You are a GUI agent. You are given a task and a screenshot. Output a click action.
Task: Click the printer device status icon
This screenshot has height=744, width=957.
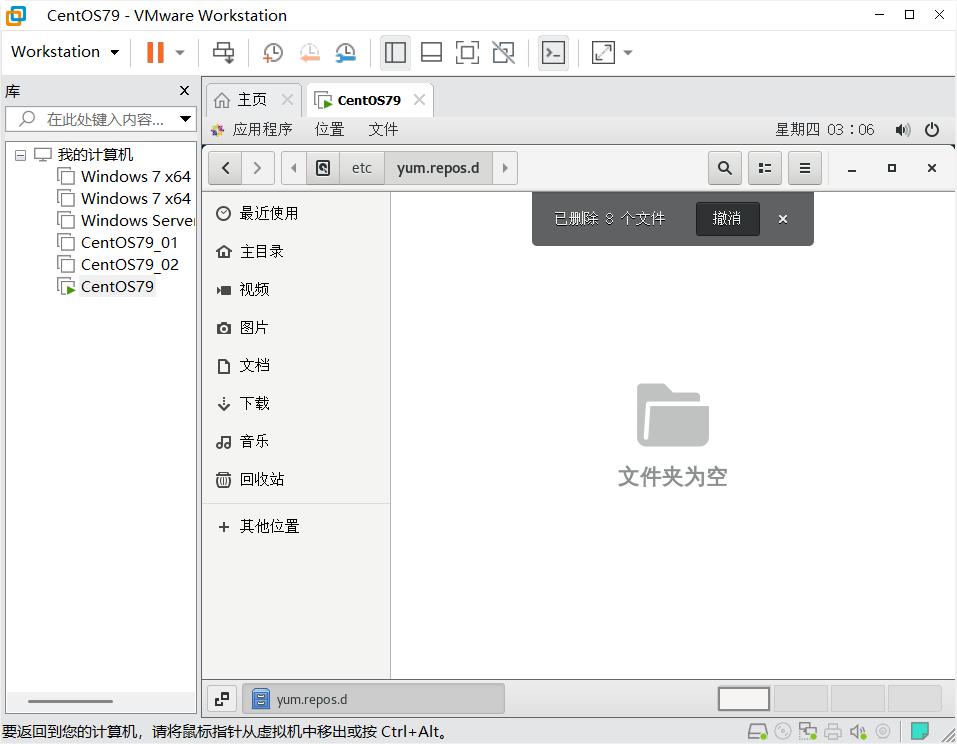point(832,731)
